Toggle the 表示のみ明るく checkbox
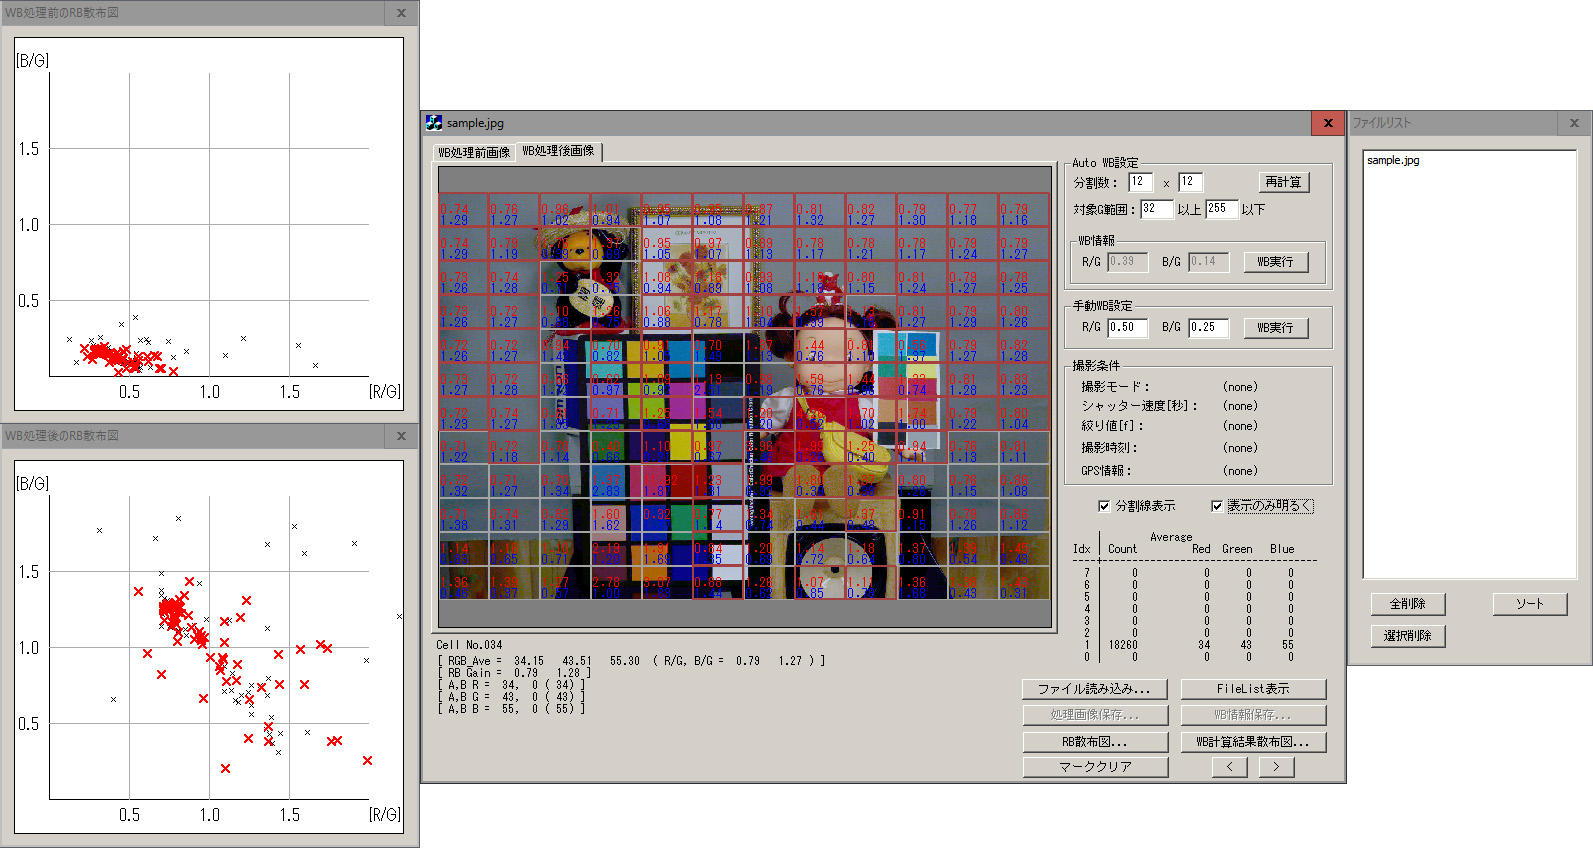1593x848 pixels. pyautogui.click(x=1217, y=506)
